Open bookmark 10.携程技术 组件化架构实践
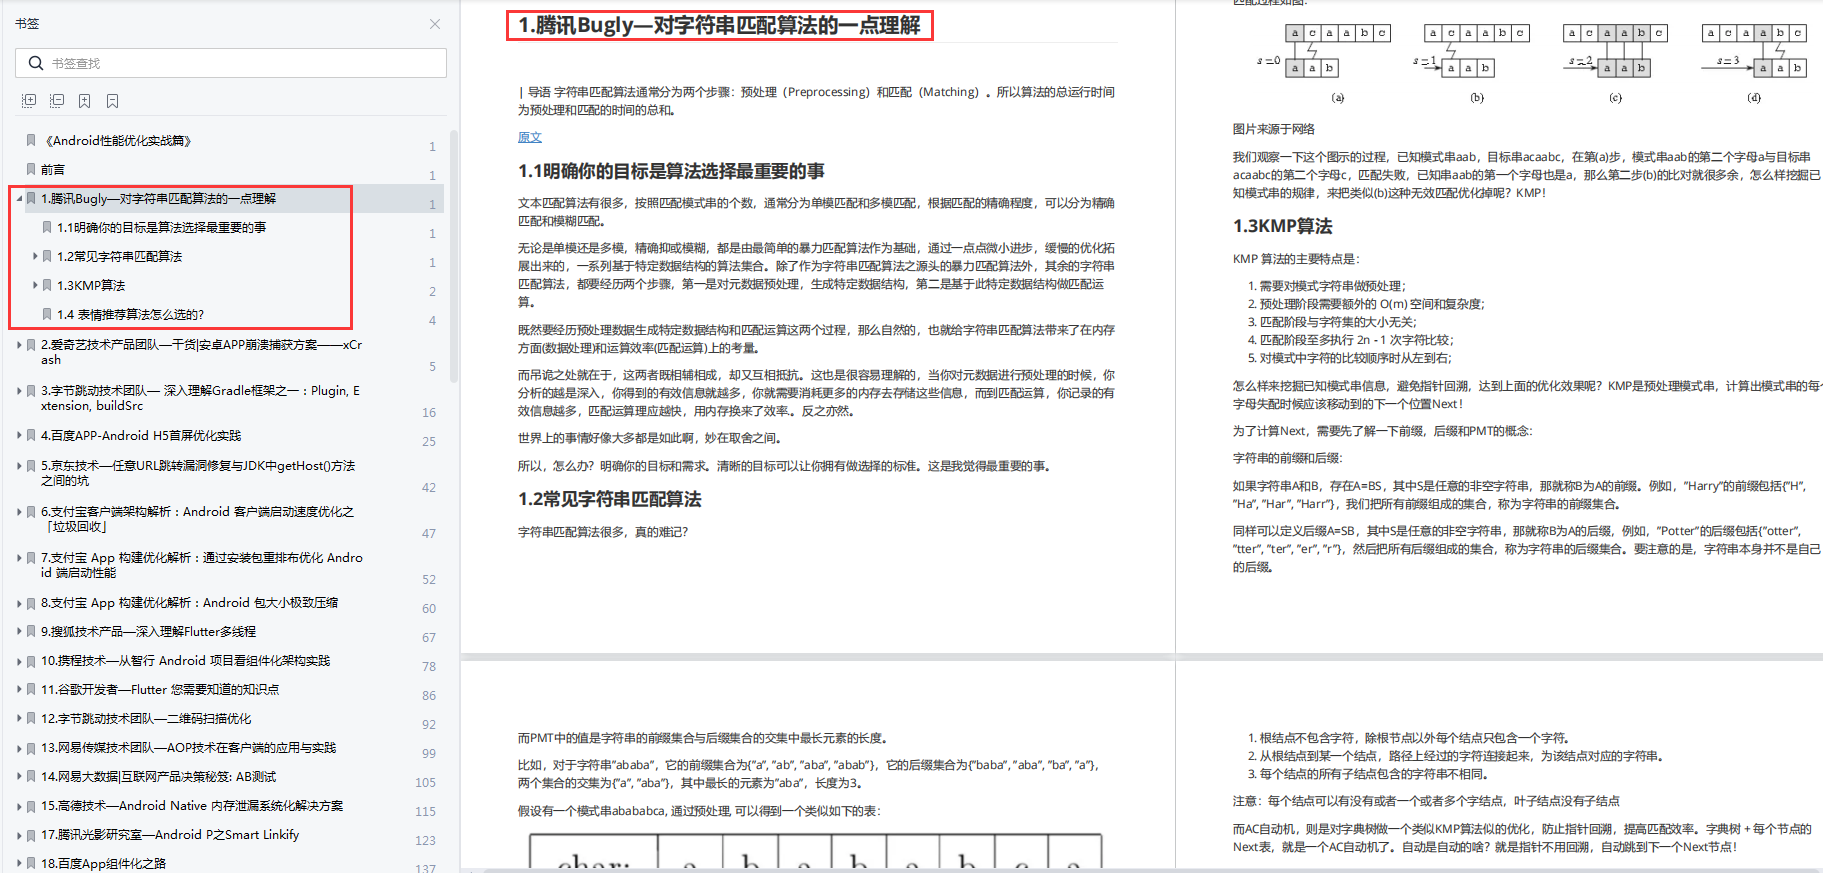 coord(185,661)
